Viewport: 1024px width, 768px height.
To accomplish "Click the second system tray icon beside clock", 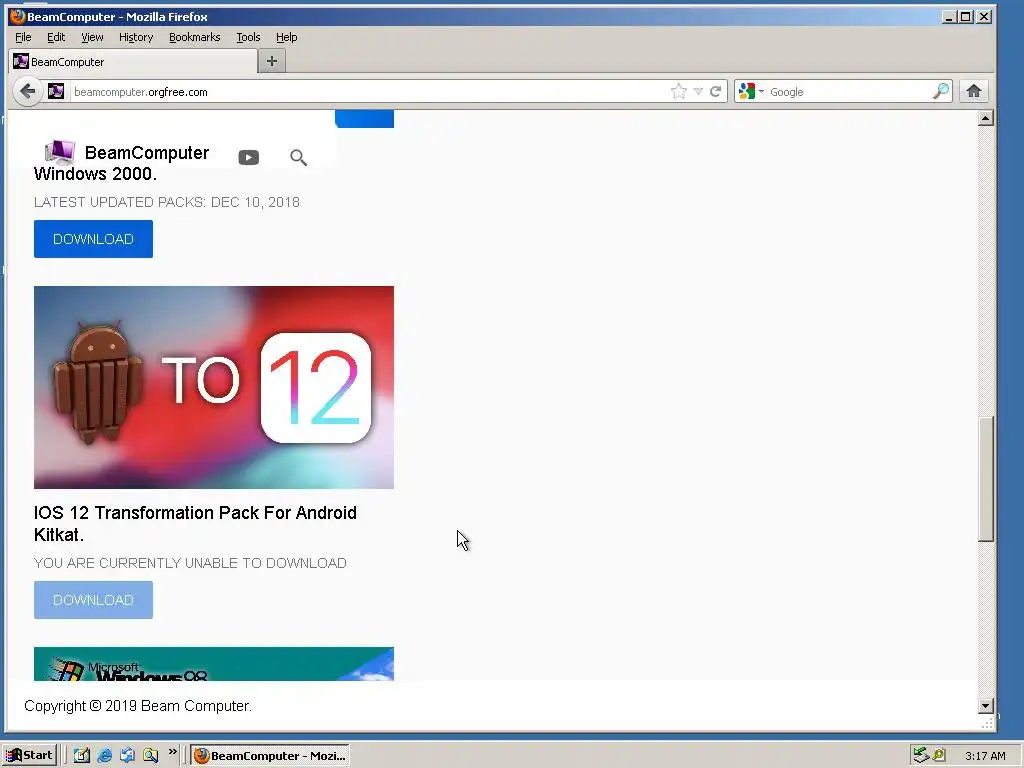I will [x=939, y=755].
